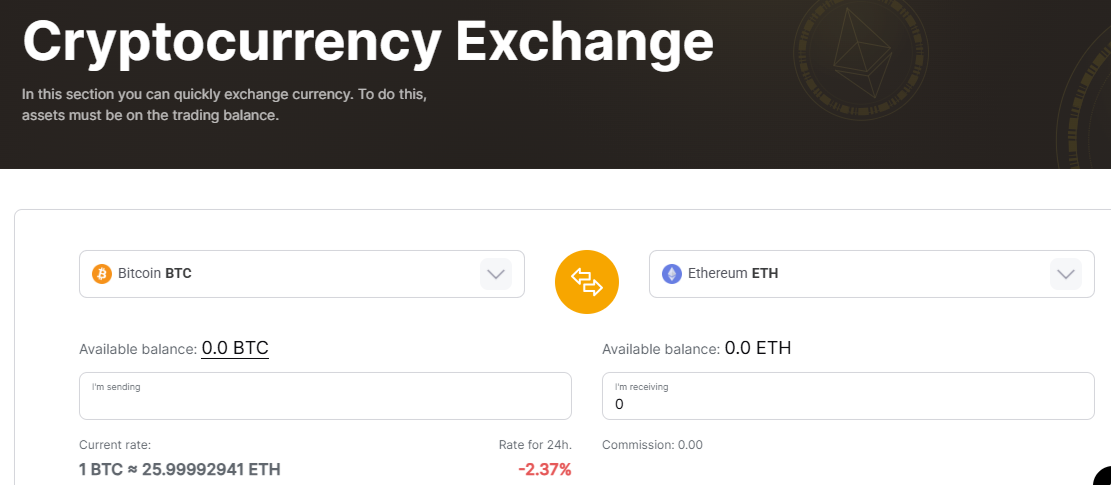Click the Ethereum logo in the receiving selector
This screenshot has width=1111, height=485.
(672, 273)
